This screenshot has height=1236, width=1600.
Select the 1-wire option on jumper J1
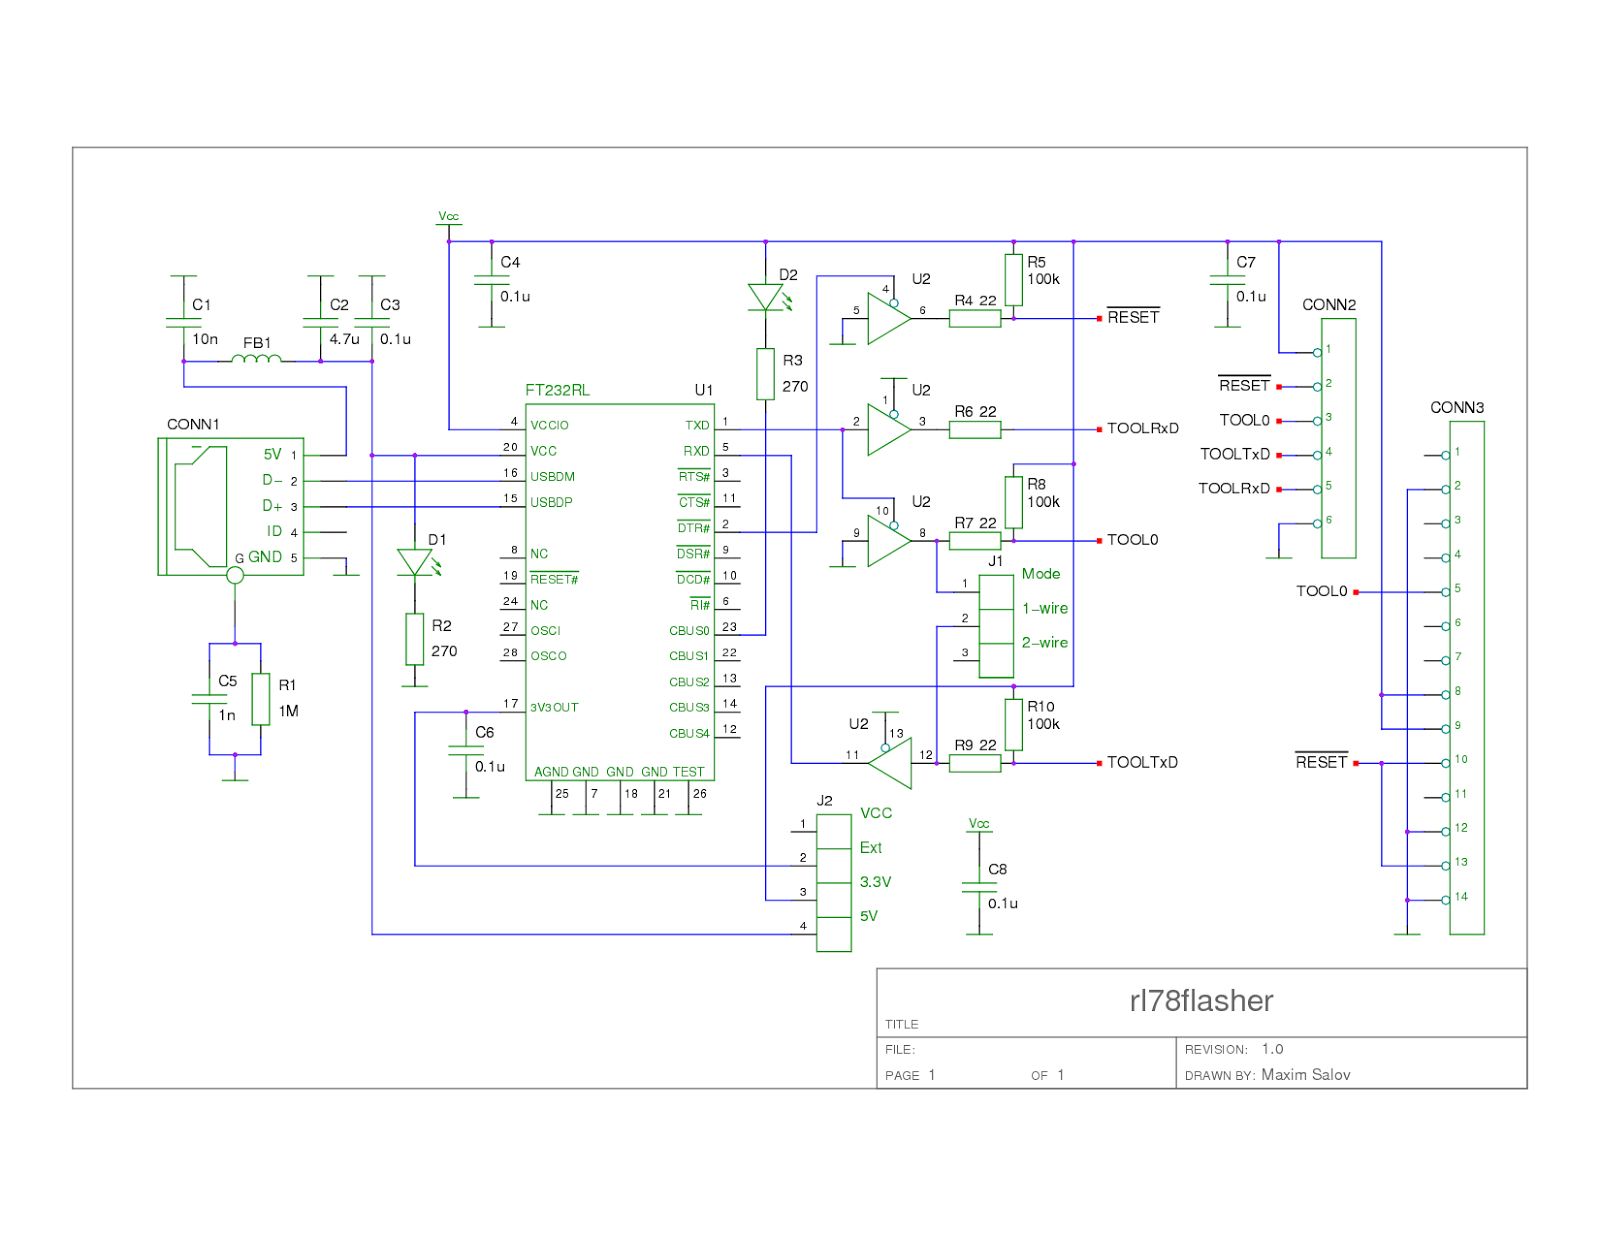[x=1043, y=608]
